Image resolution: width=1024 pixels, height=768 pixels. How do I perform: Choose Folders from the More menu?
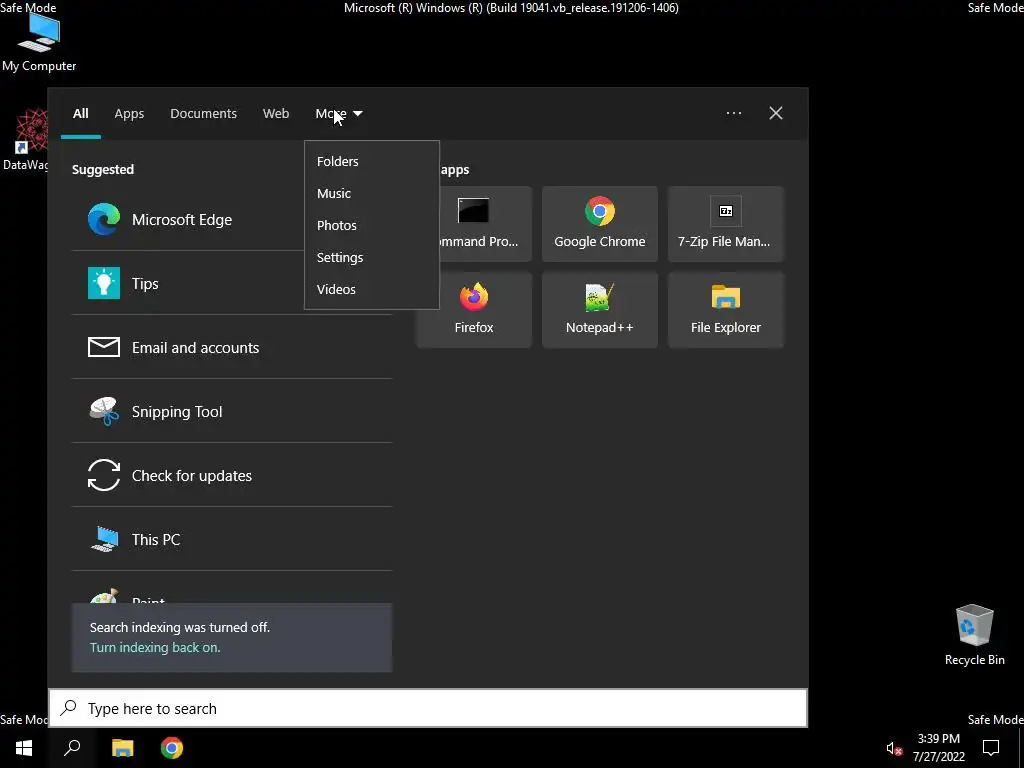[372, 161]
